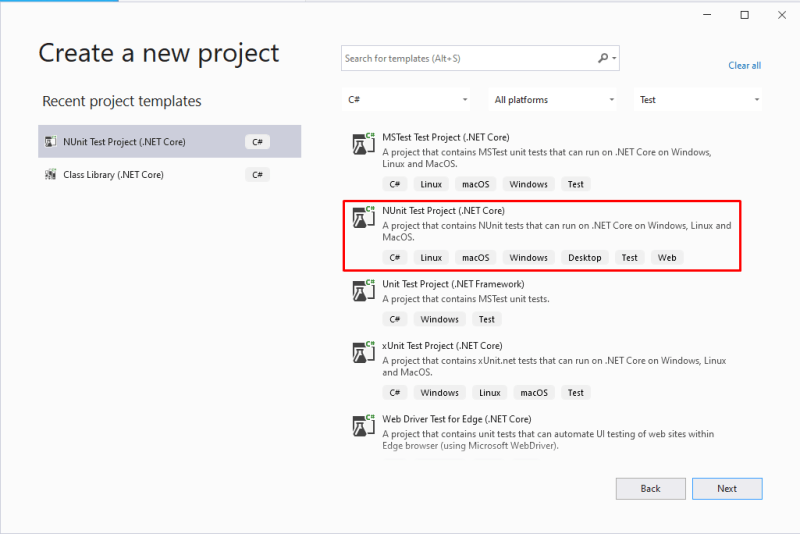
Task: Click the Next button
Action: point(727,489)
